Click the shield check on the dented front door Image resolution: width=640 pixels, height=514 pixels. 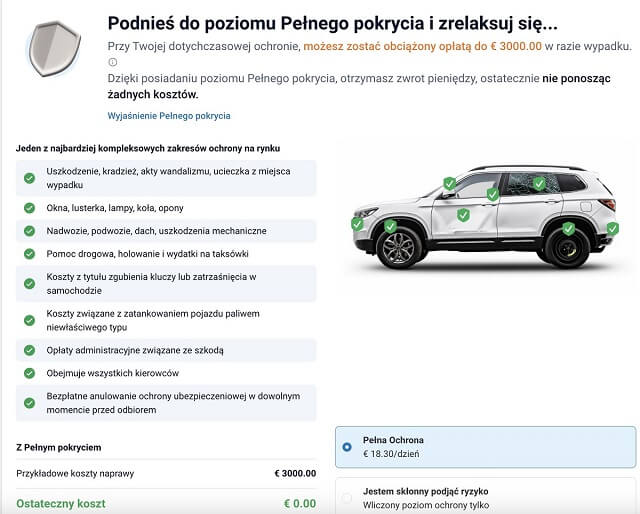[463, 215]
